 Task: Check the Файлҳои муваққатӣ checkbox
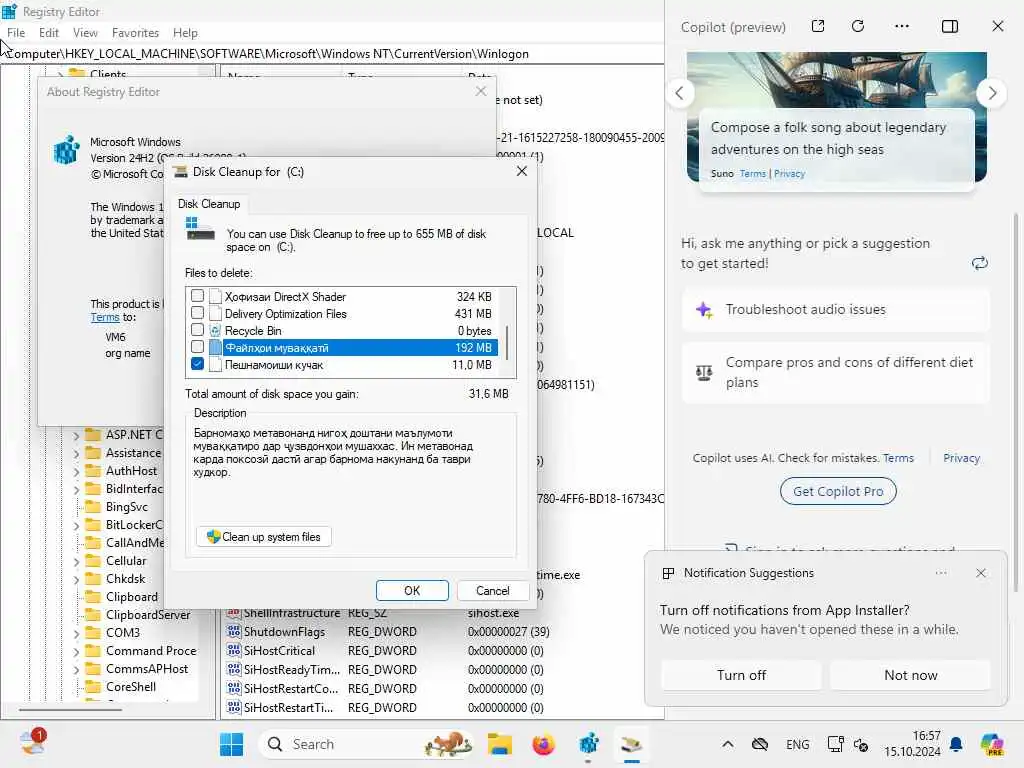pos(197,347)
